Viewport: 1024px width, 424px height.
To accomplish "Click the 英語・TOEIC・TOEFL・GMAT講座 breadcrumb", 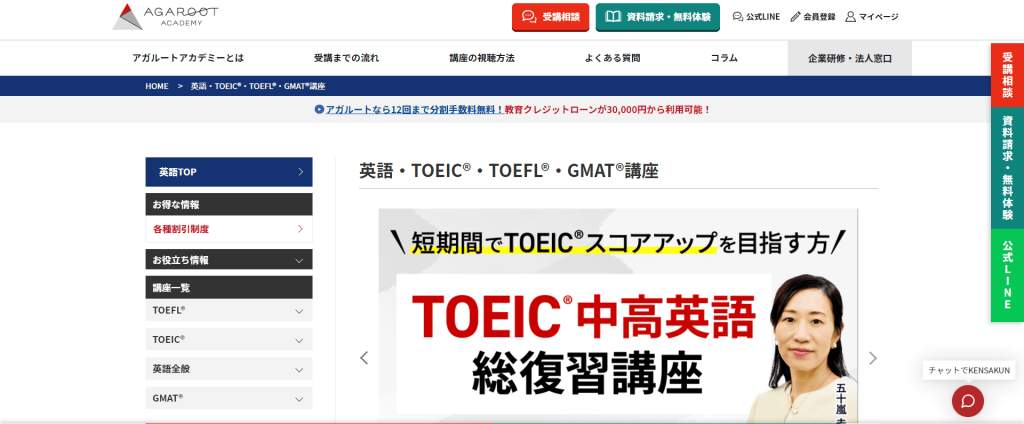I will 258,86.
